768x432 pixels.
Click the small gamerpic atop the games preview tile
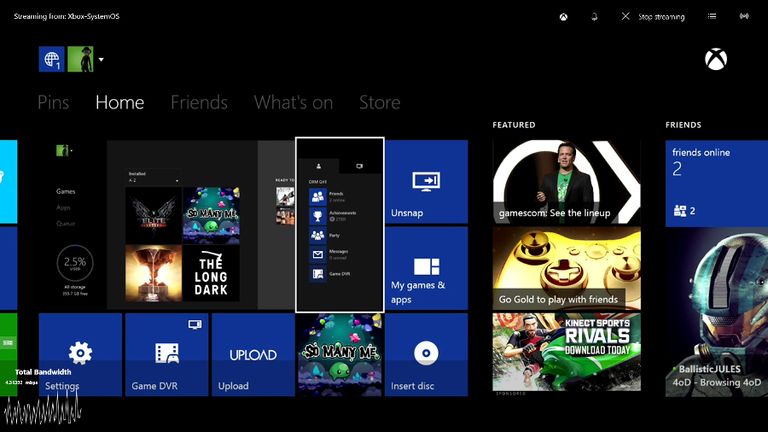(62, 150)
